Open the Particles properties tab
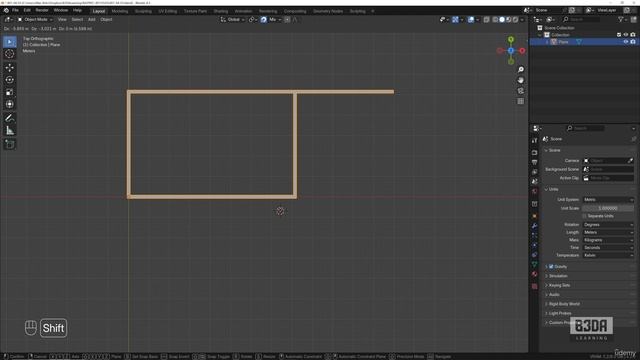640x360 pixels. click(x=535, y=236)
